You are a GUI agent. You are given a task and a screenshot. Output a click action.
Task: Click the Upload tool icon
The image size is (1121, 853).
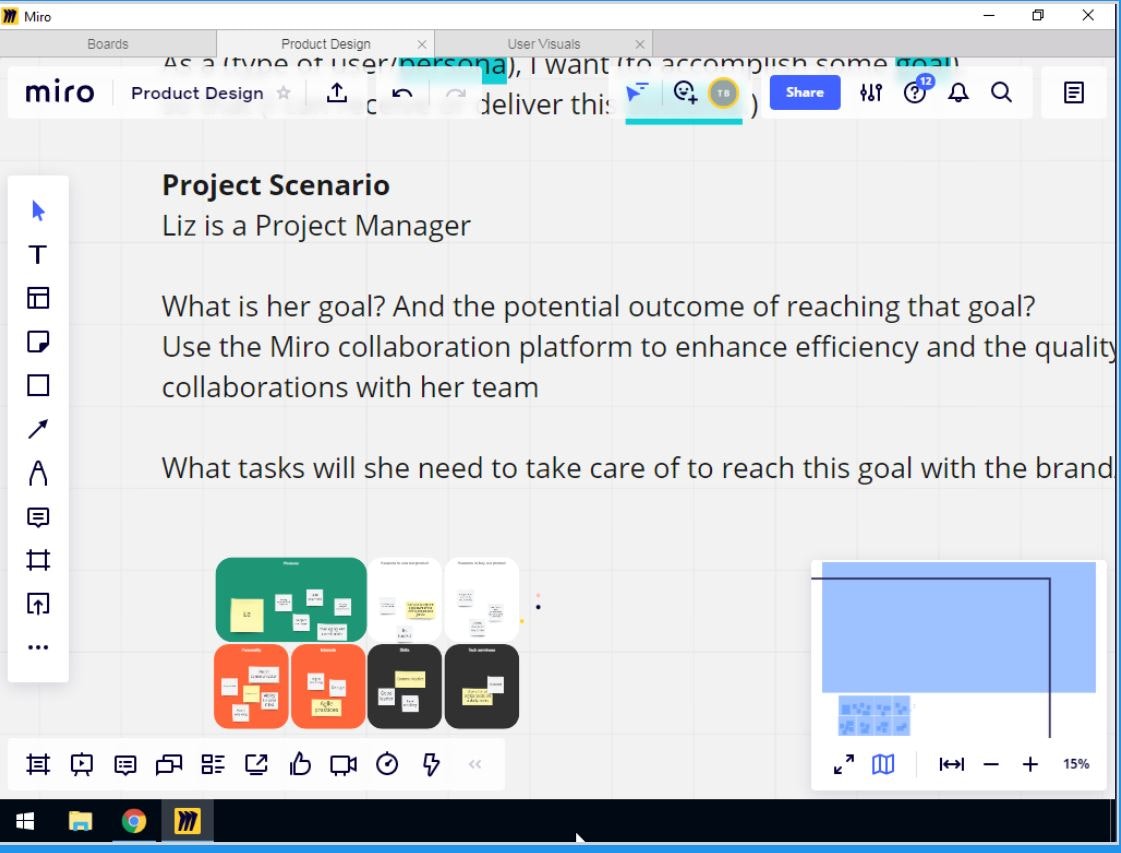pos(38,603)
